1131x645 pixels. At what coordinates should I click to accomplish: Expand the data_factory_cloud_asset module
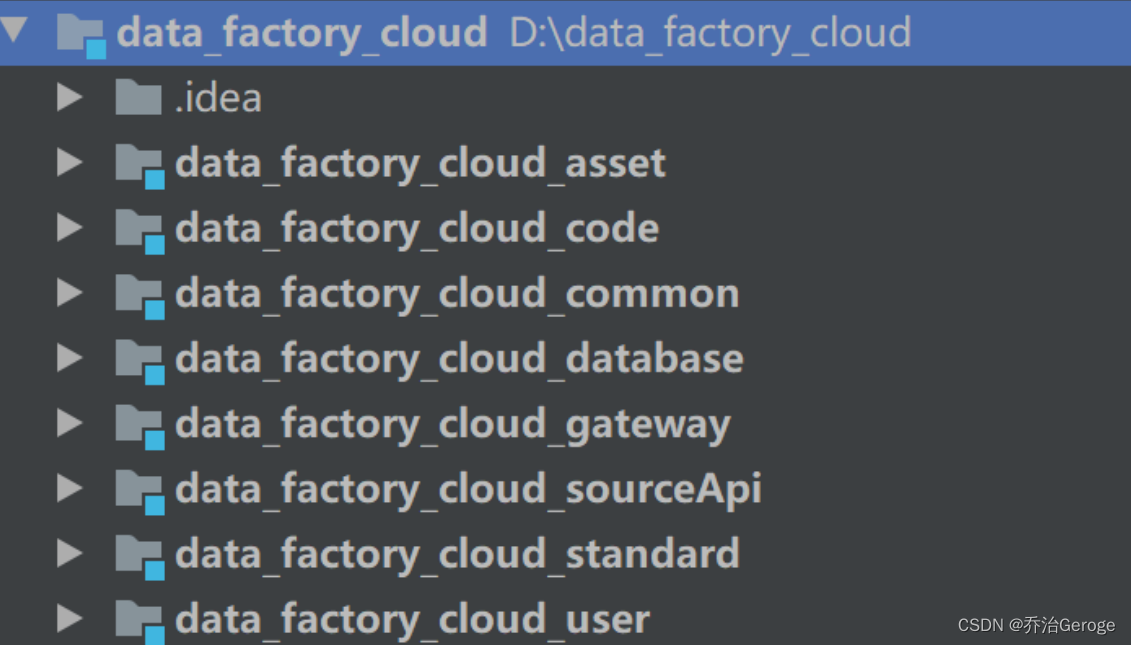(x=68, y=163)
